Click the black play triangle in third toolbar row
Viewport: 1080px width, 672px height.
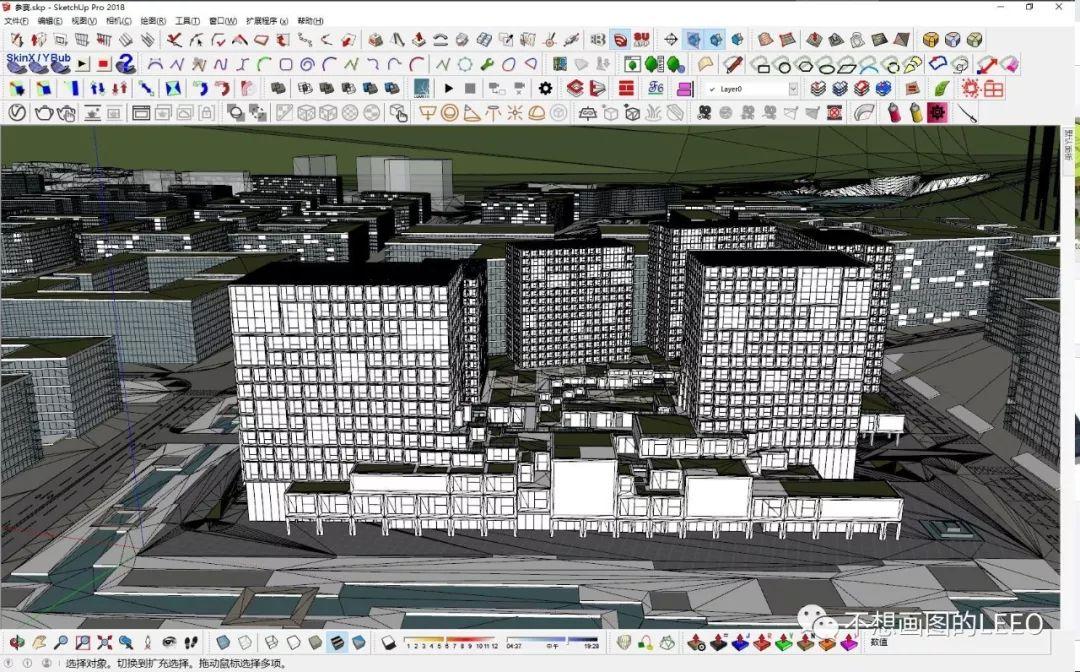coord(448,88)
